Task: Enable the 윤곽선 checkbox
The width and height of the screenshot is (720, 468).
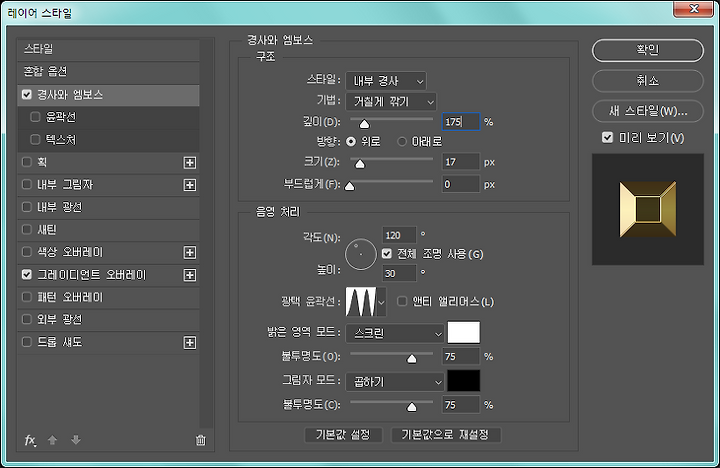Action: [x=35, y=117]
